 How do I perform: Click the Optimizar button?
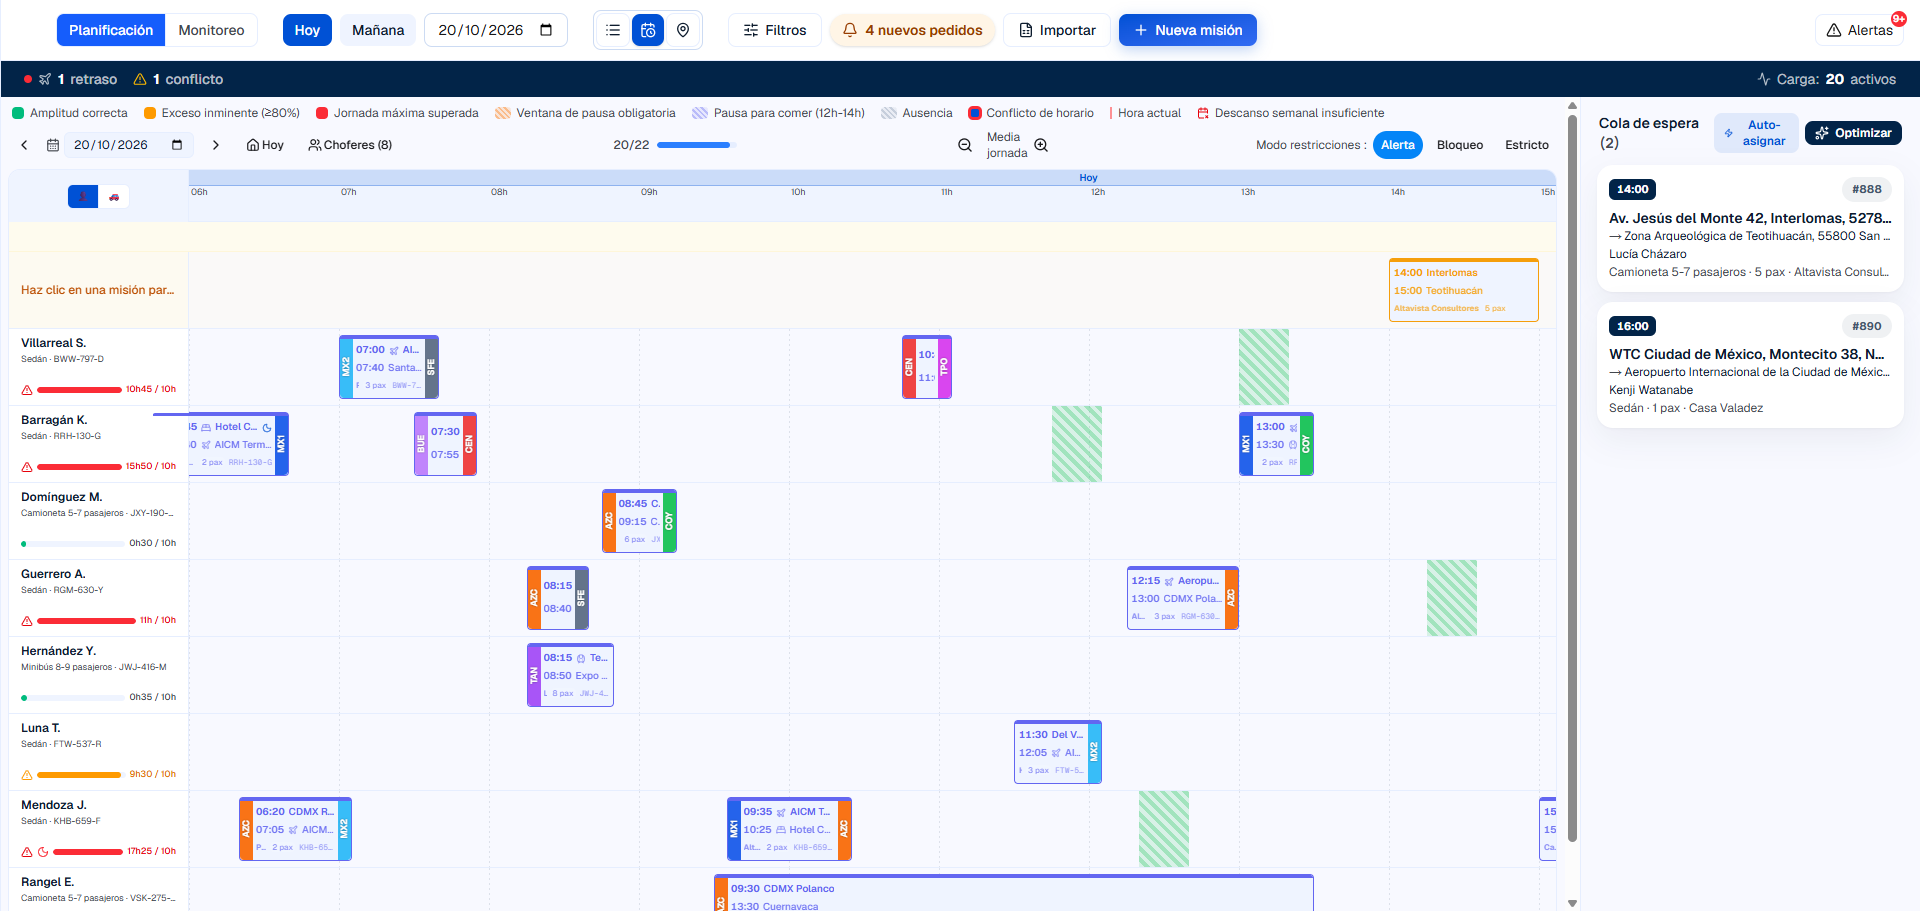coord(1853,133)
